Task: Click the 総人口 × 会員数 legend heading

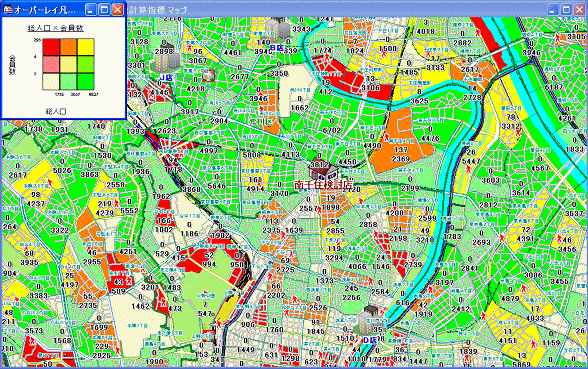Action: tap(56, 28)
